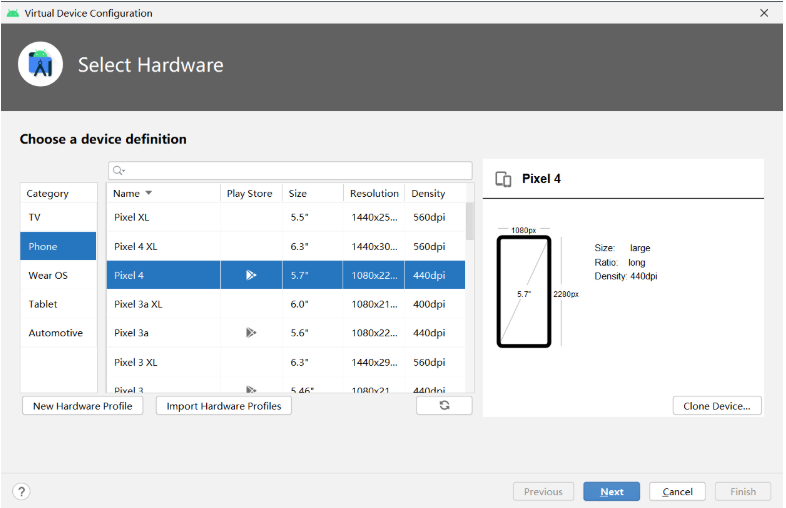Click Play Store icon in Pixel 4 row

[251, 275]
